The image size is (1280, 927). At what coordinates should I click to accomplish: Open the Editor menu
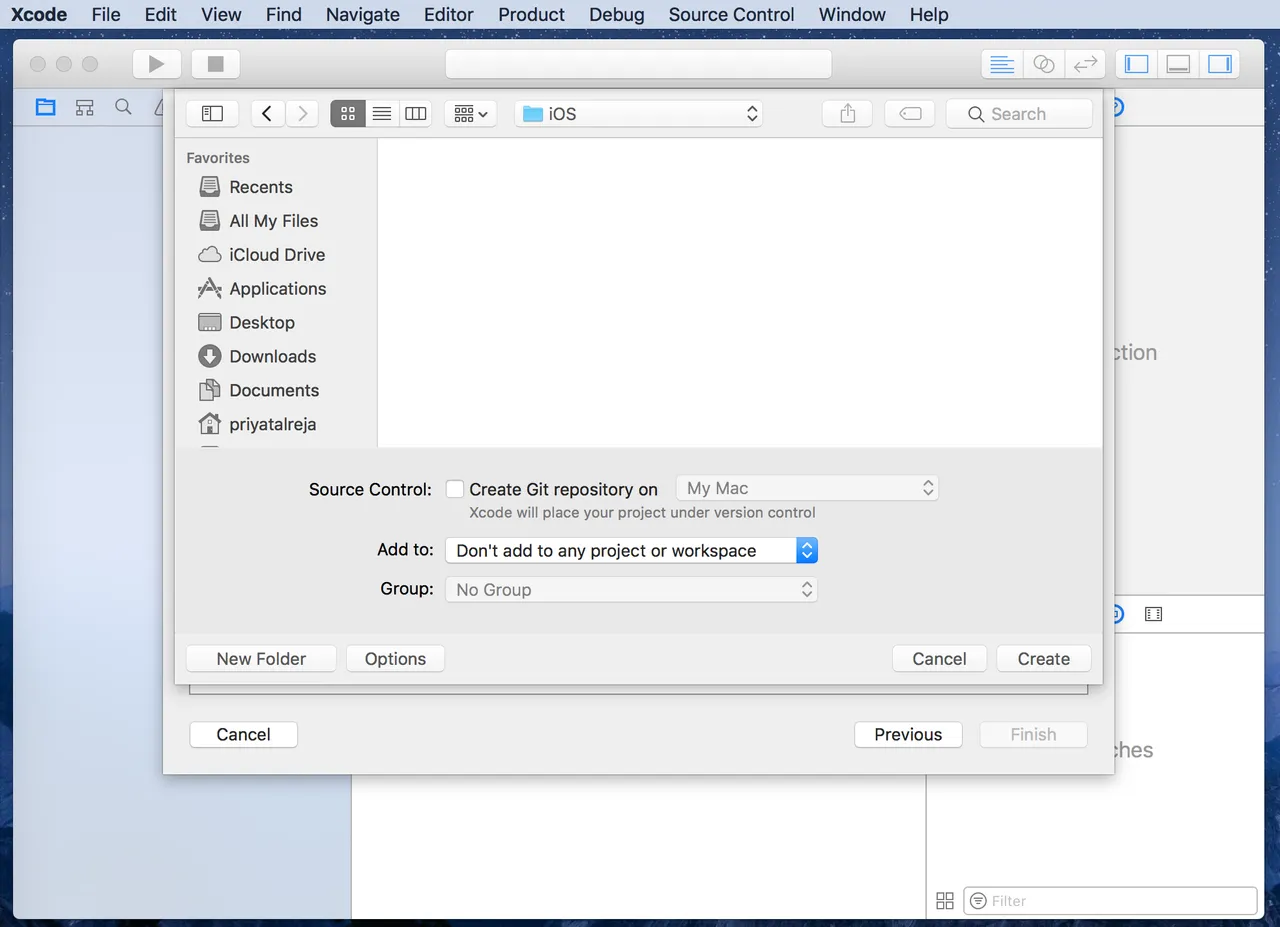coord(449,14)
